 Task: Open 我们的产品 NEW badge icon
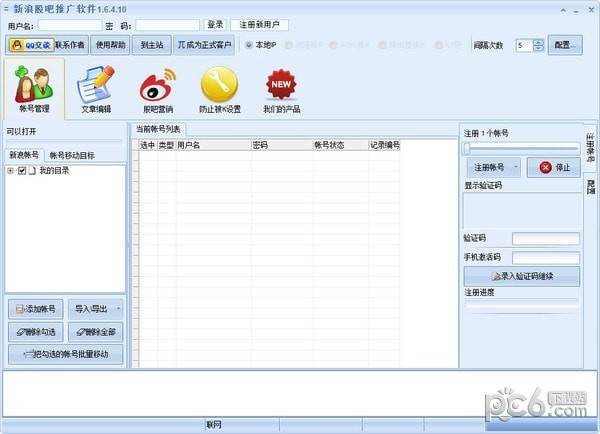[x=281, y=88]
